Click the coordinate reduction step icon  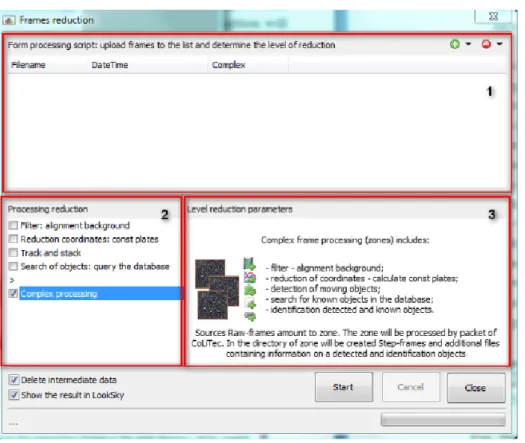point(250,277)
